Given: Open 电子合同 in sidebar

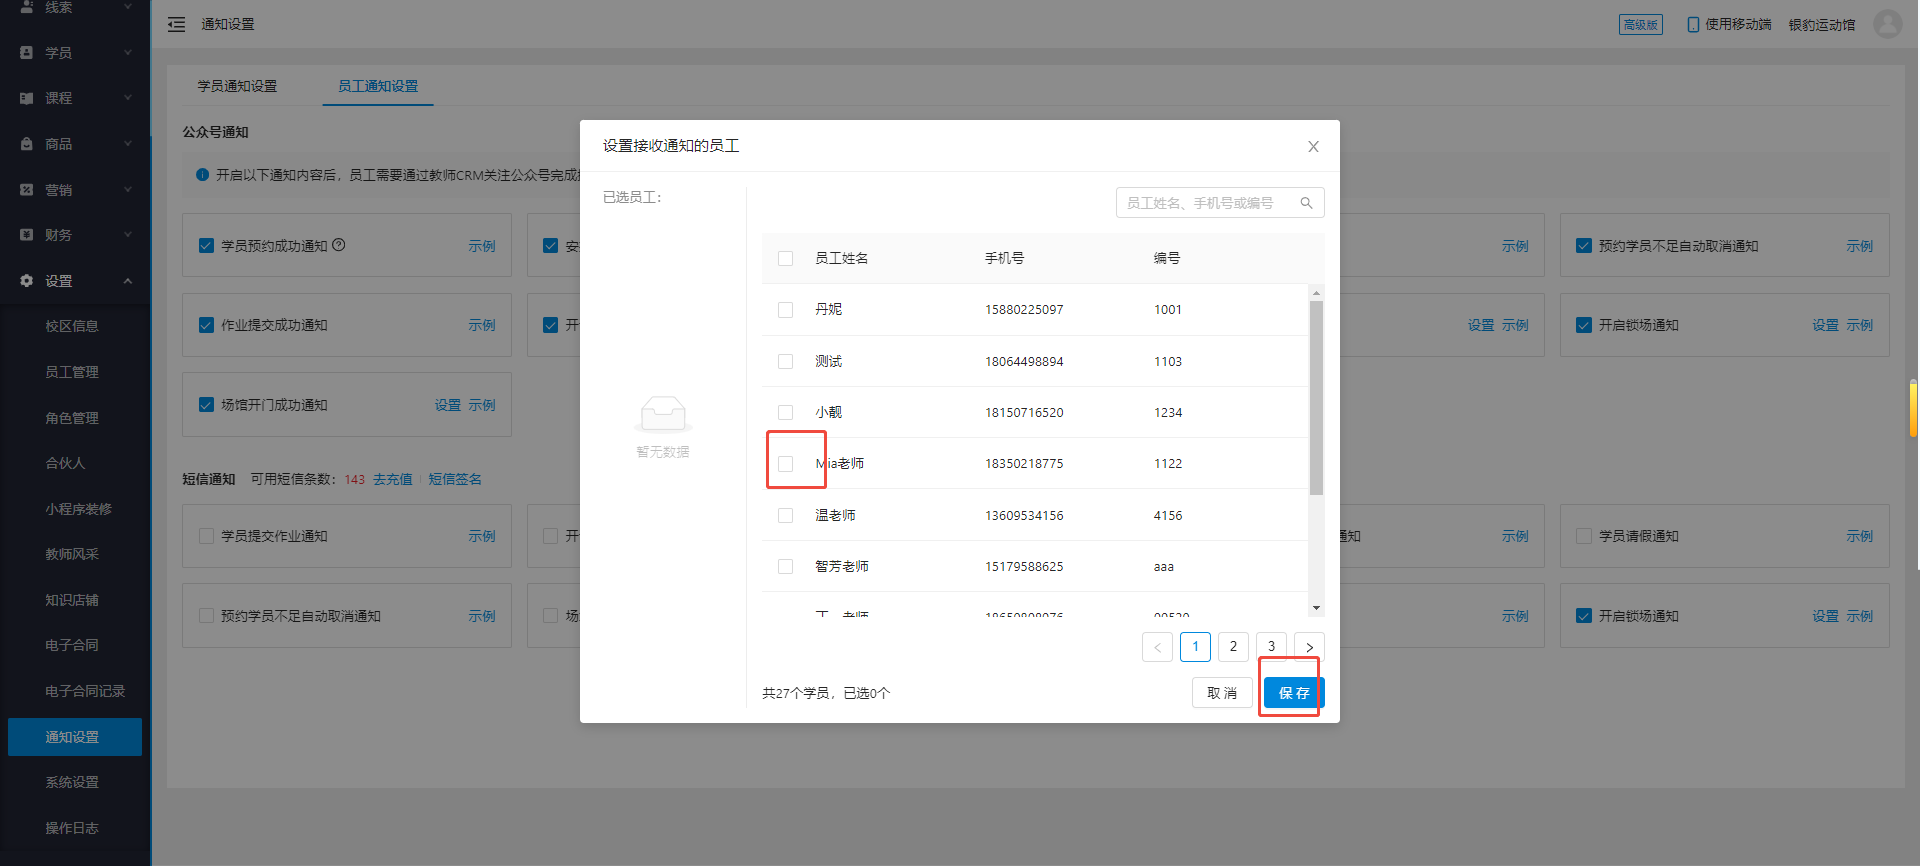Looking at the screenshot, I should pyautogui.click(x=72, y=645).
